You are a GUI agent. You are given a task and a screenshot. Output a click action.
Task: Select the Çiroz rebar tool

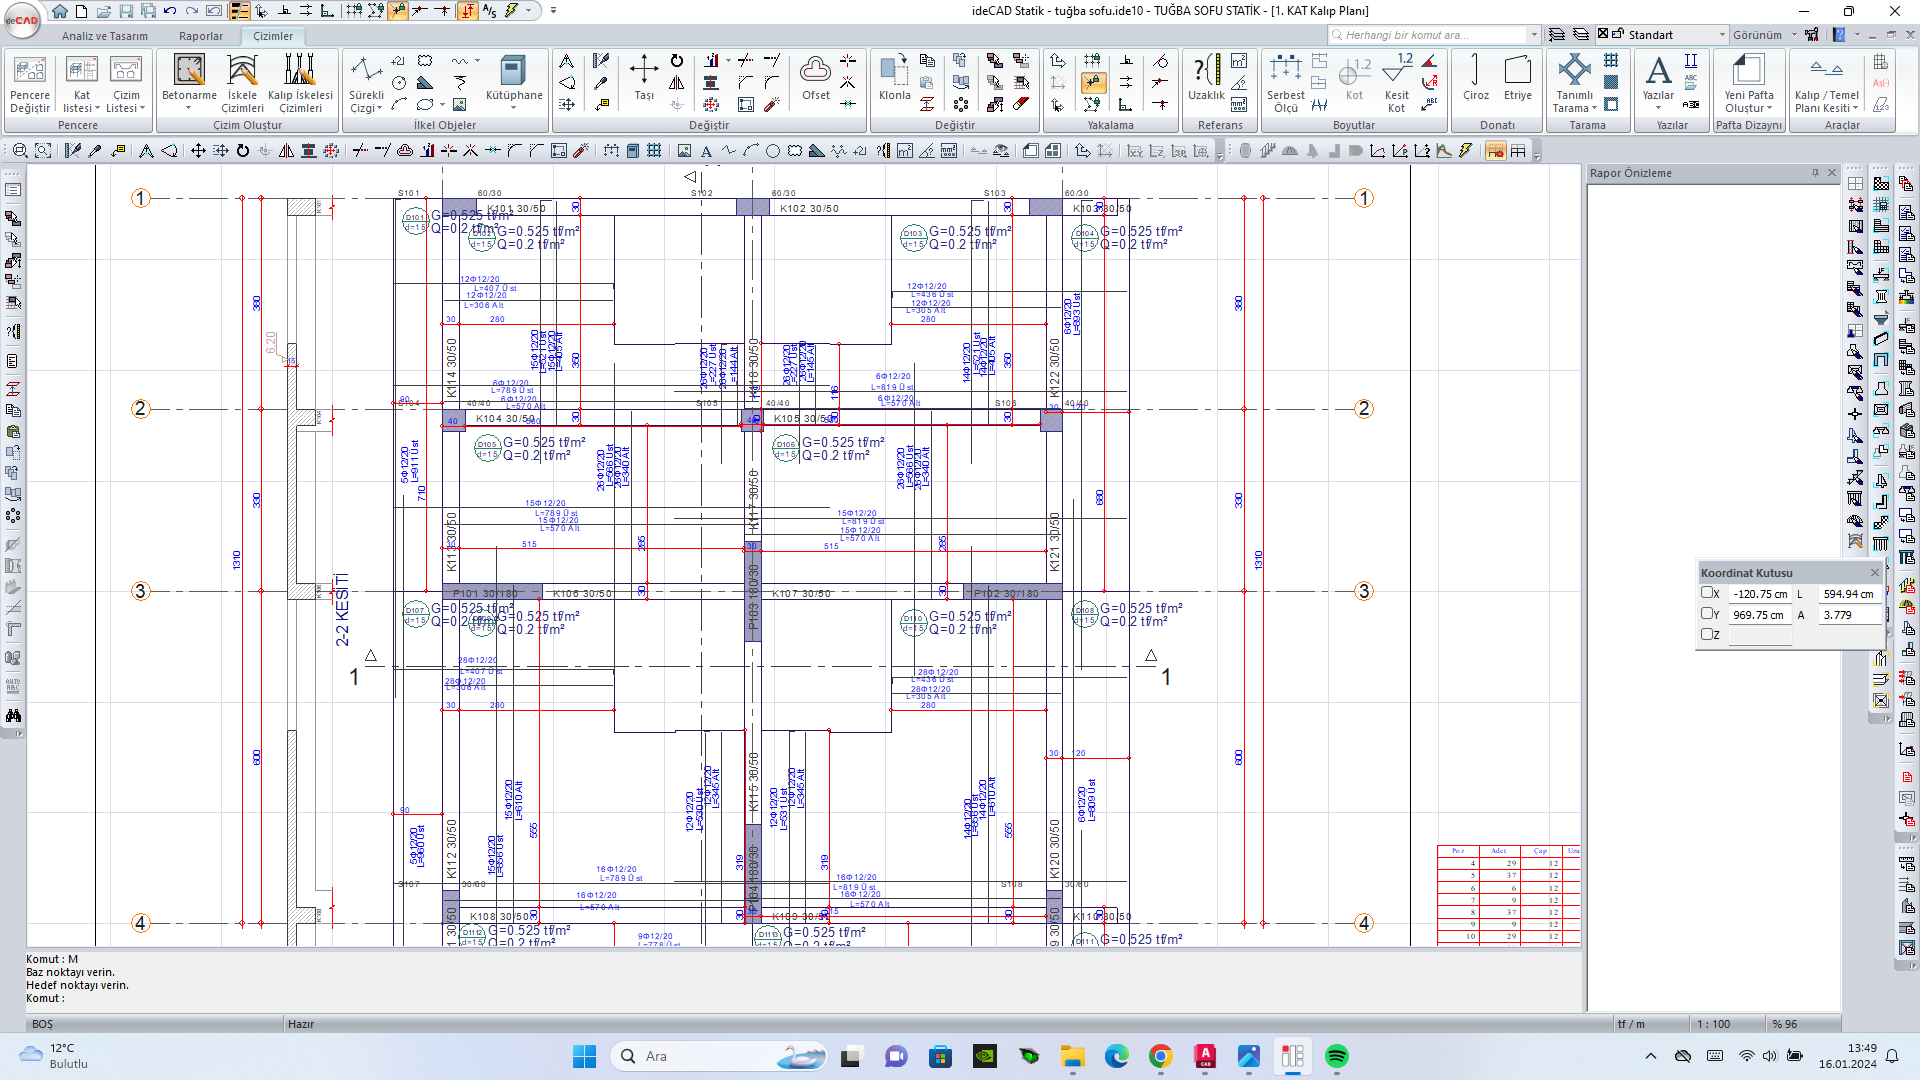click(1476, 79)
